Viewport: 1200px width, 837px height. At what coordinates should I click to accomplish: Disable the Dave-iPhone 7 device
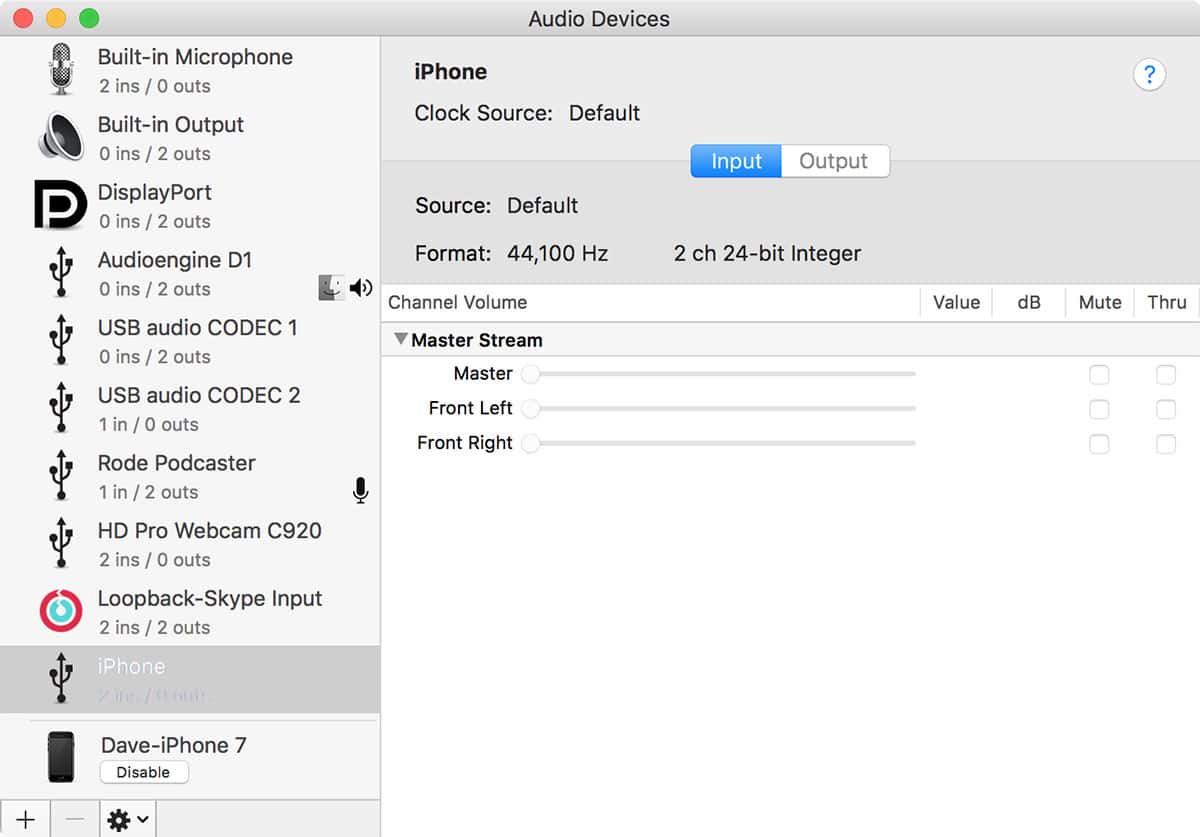pos(144,772)
